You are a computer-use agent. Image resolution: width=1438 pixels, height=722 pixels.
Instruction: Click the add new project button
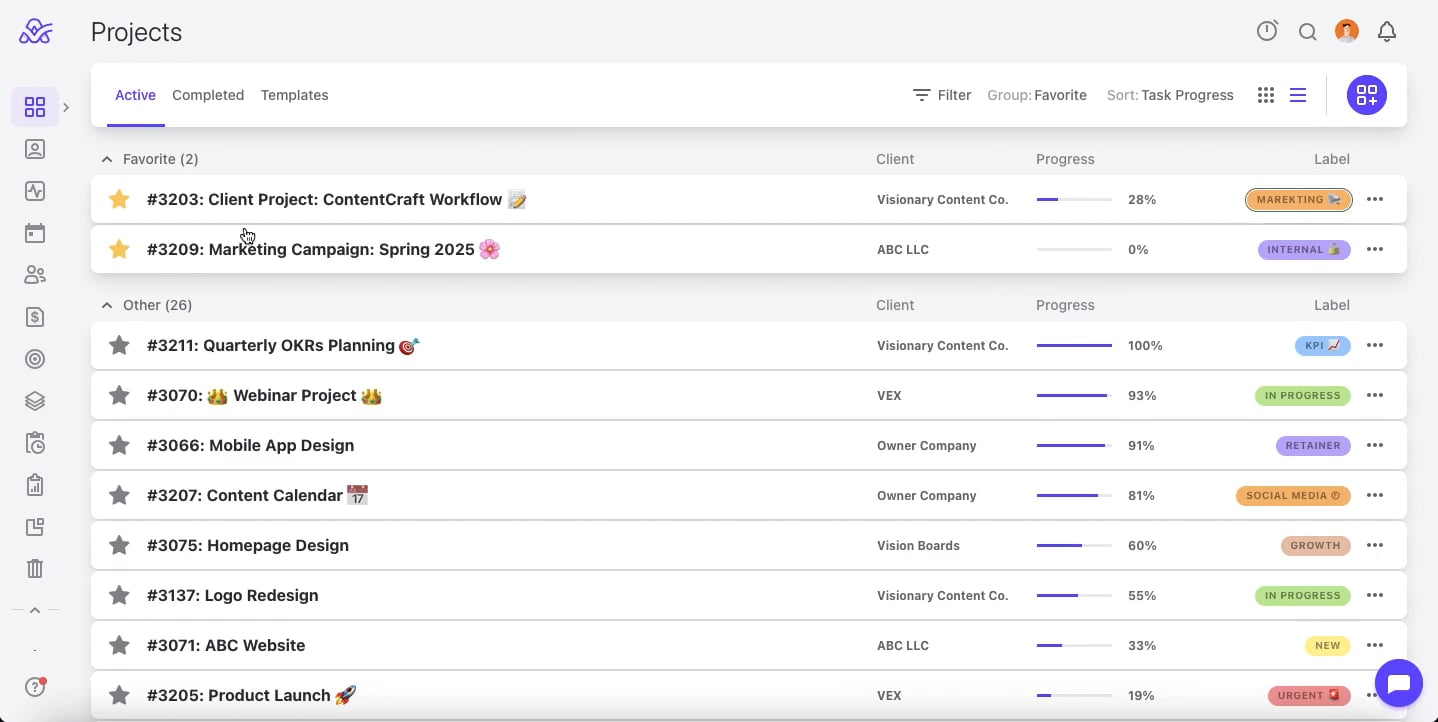pyautogui.click(x=1367, y=95)
